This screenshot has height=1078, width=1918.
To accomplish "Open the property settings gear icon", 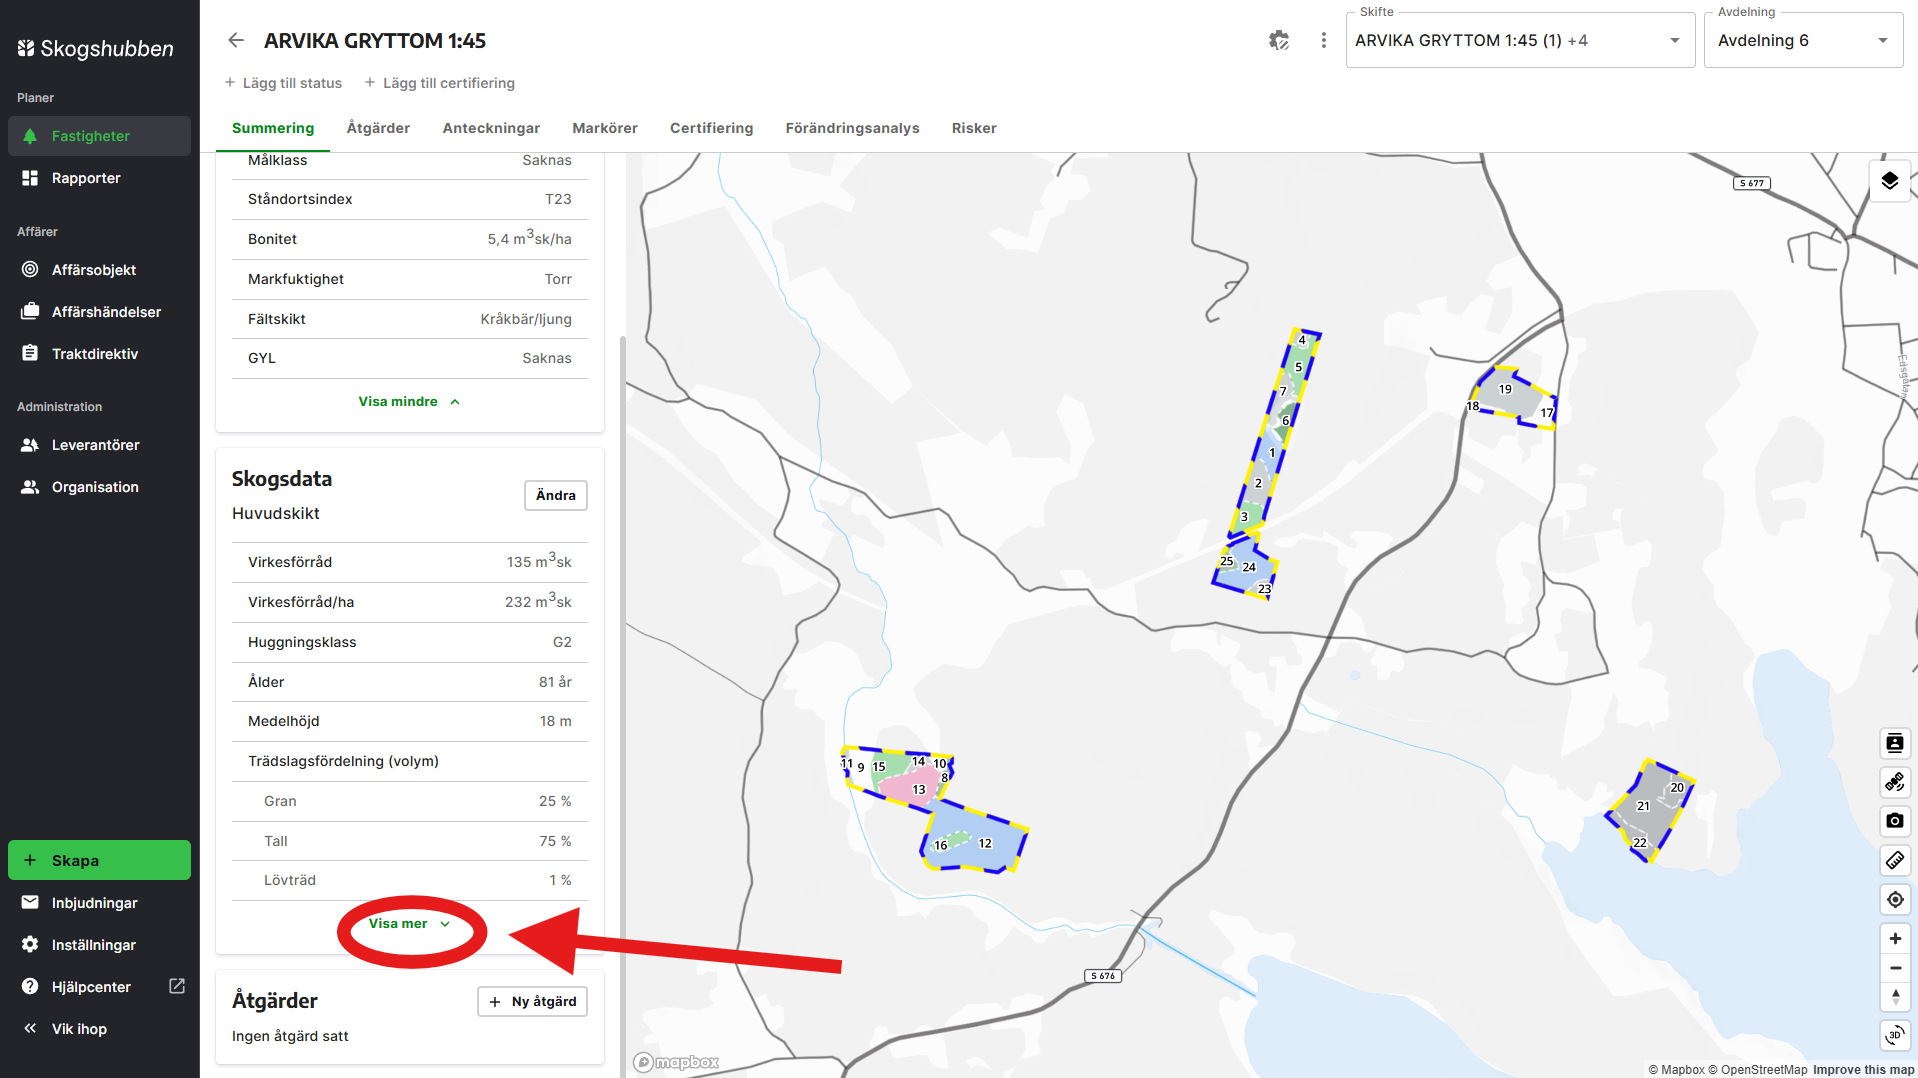I will point(1279,40).
